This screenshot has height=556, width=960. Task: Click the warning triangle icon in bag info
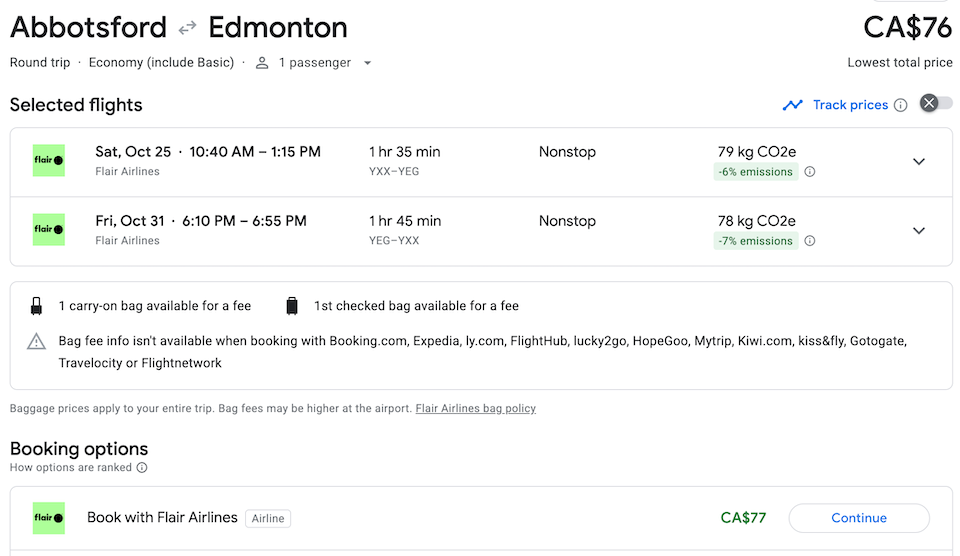[37, 342]
